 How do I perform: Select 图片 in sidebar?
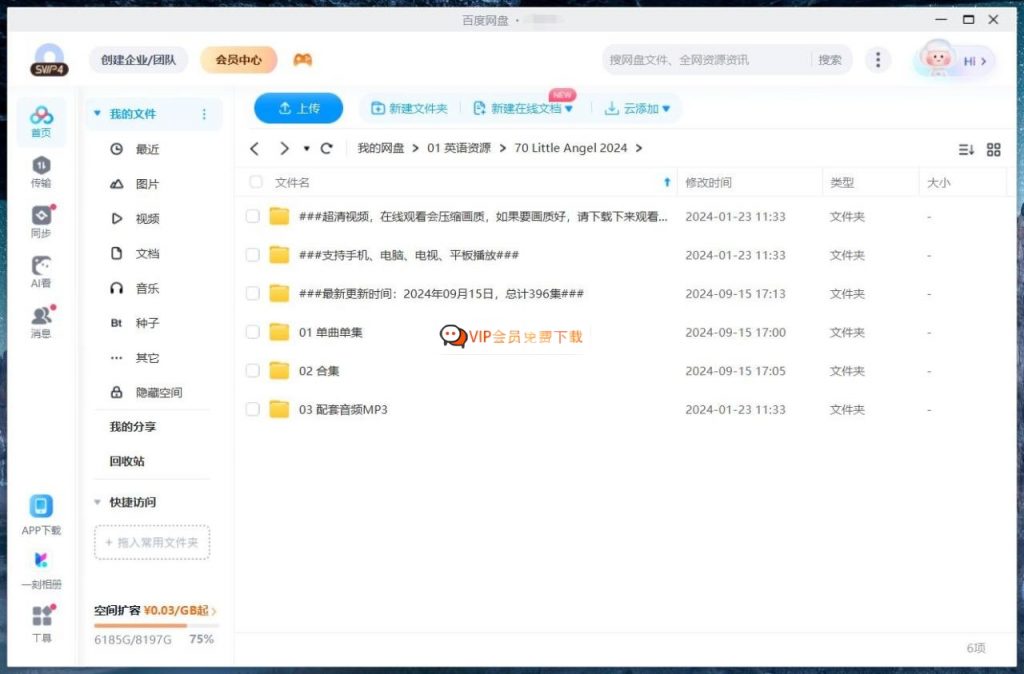pyautogui.click(x=147, y=184)
